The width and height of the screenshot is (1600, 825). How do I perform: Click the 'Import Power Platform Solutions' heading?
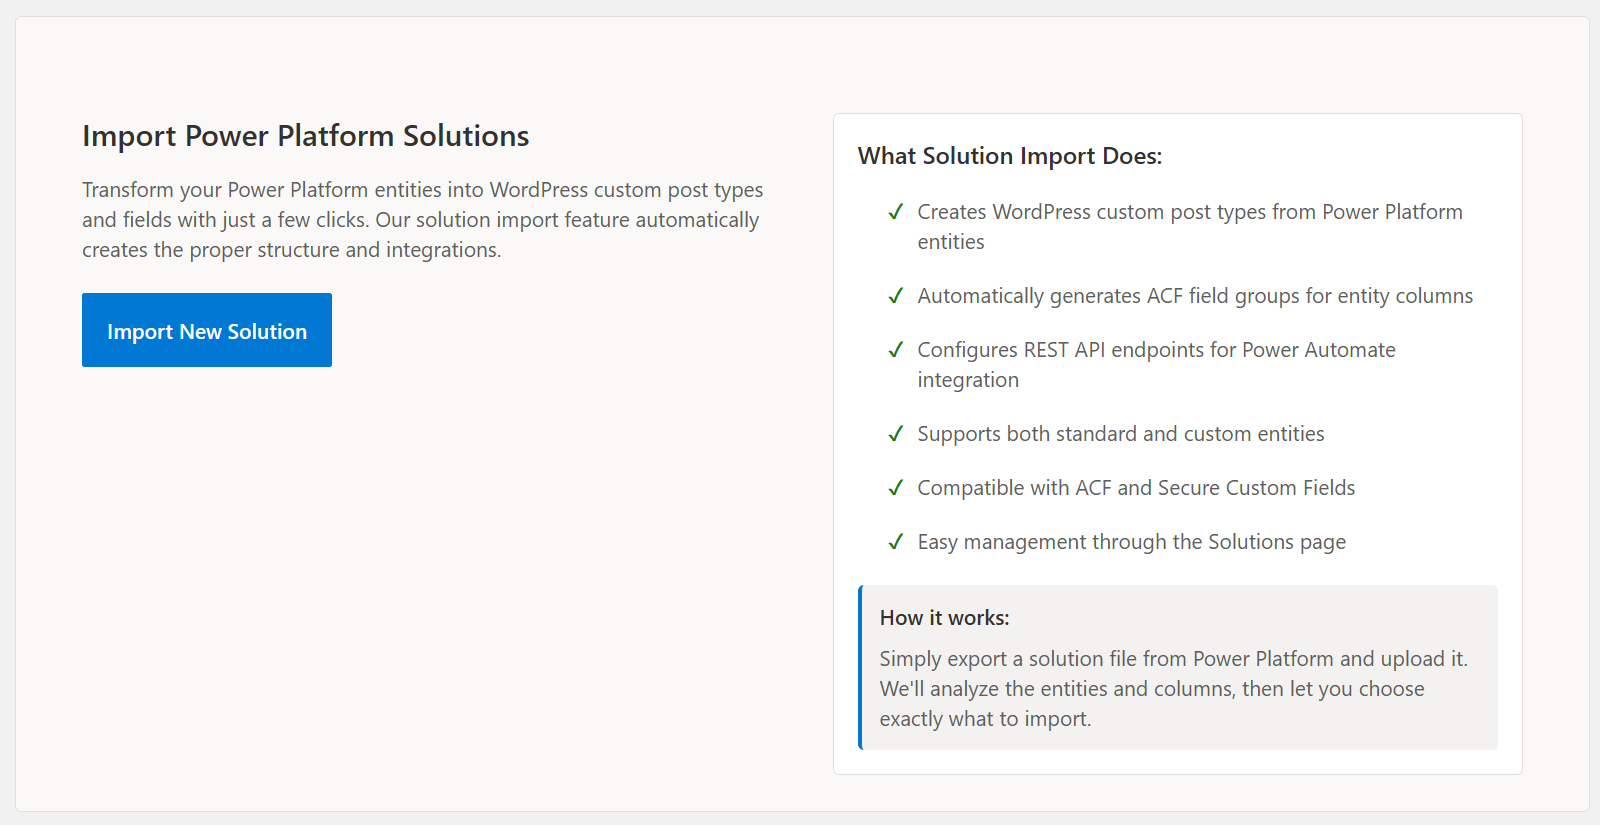click(x=305, y=136)
